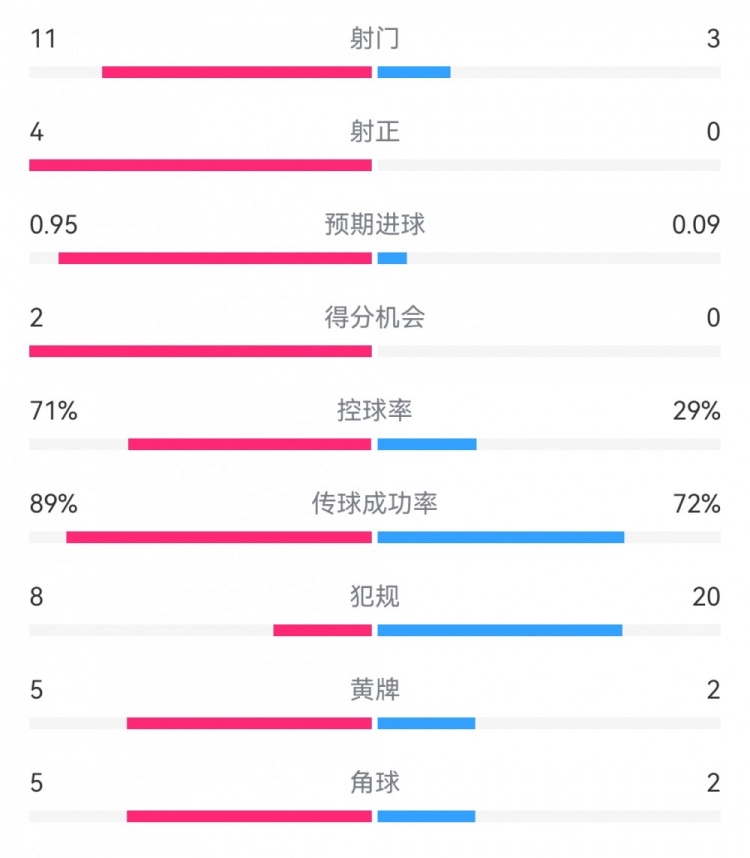
Task: Select the pink 控球率 bar
Action: coord(250,444)
